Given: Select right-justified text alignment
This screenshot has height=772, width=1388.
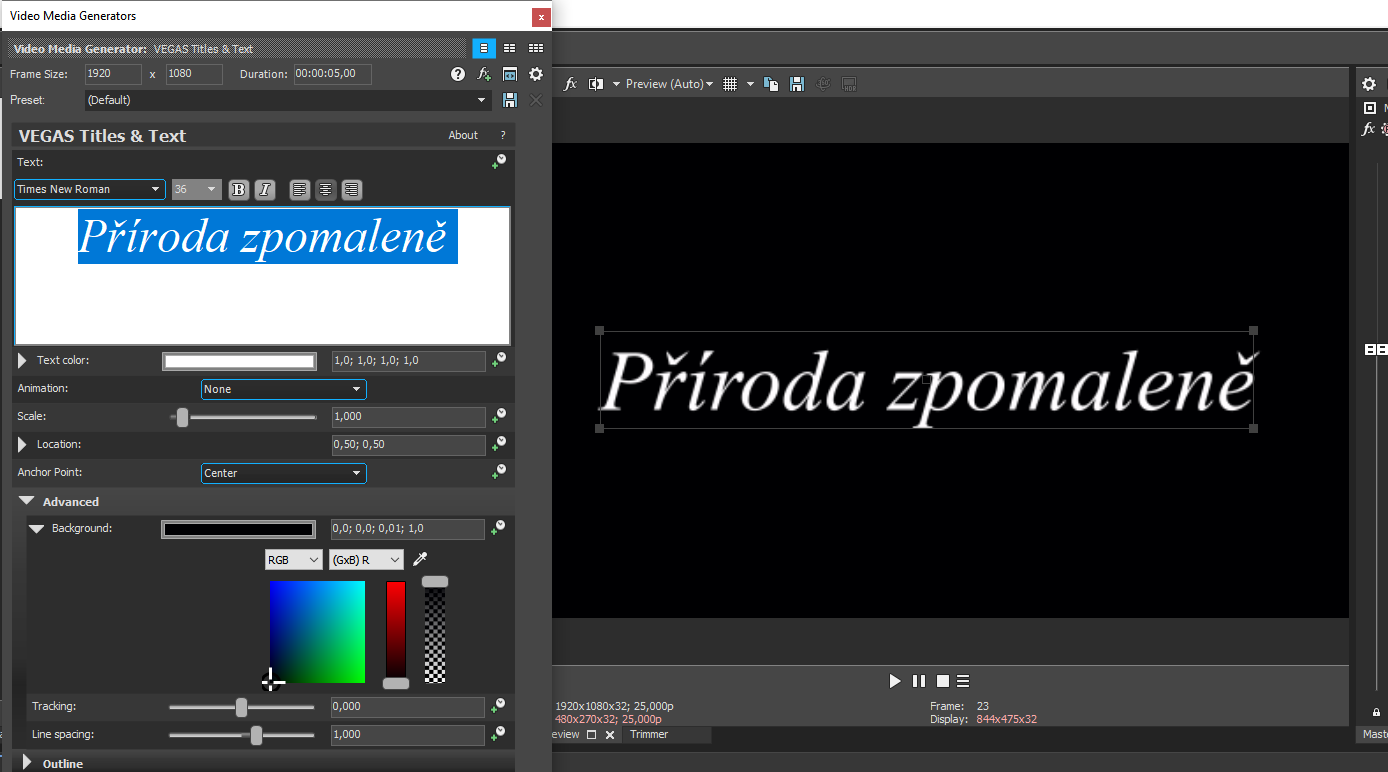Looking at the screenshot, I should [351, 189].
